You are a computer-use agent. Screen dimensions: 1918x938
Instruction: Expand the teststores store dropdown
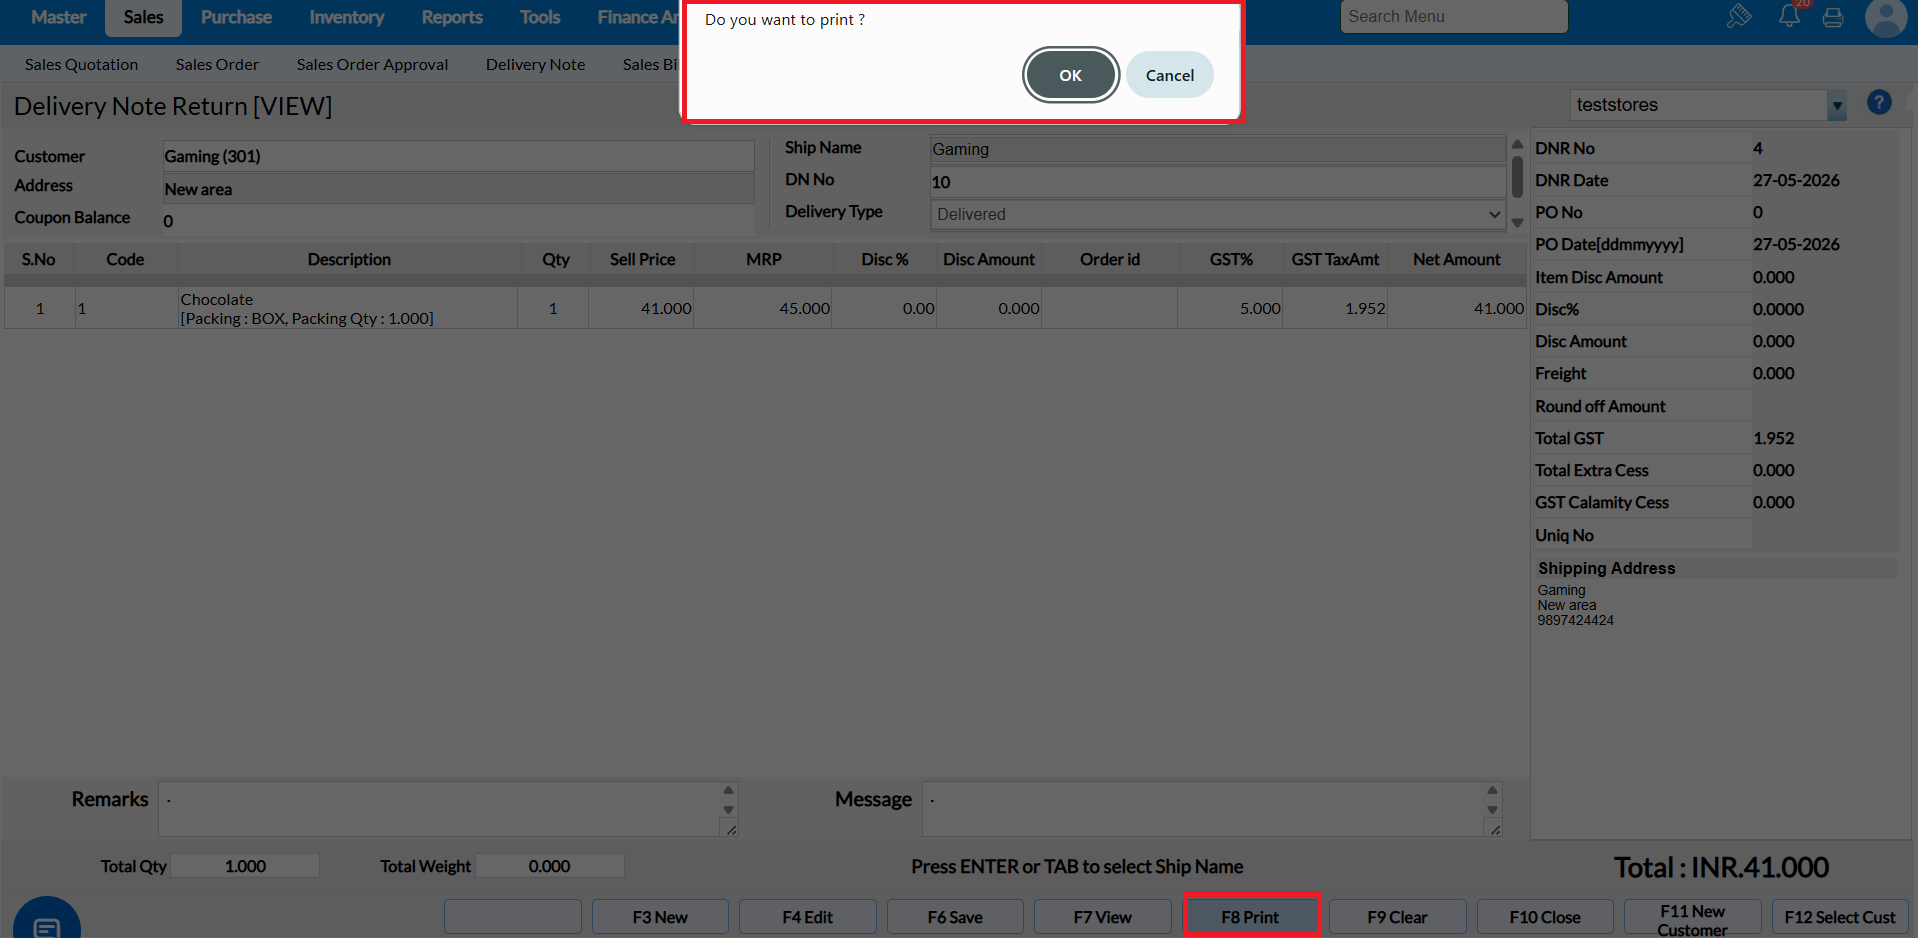[x=1837, y=105]
